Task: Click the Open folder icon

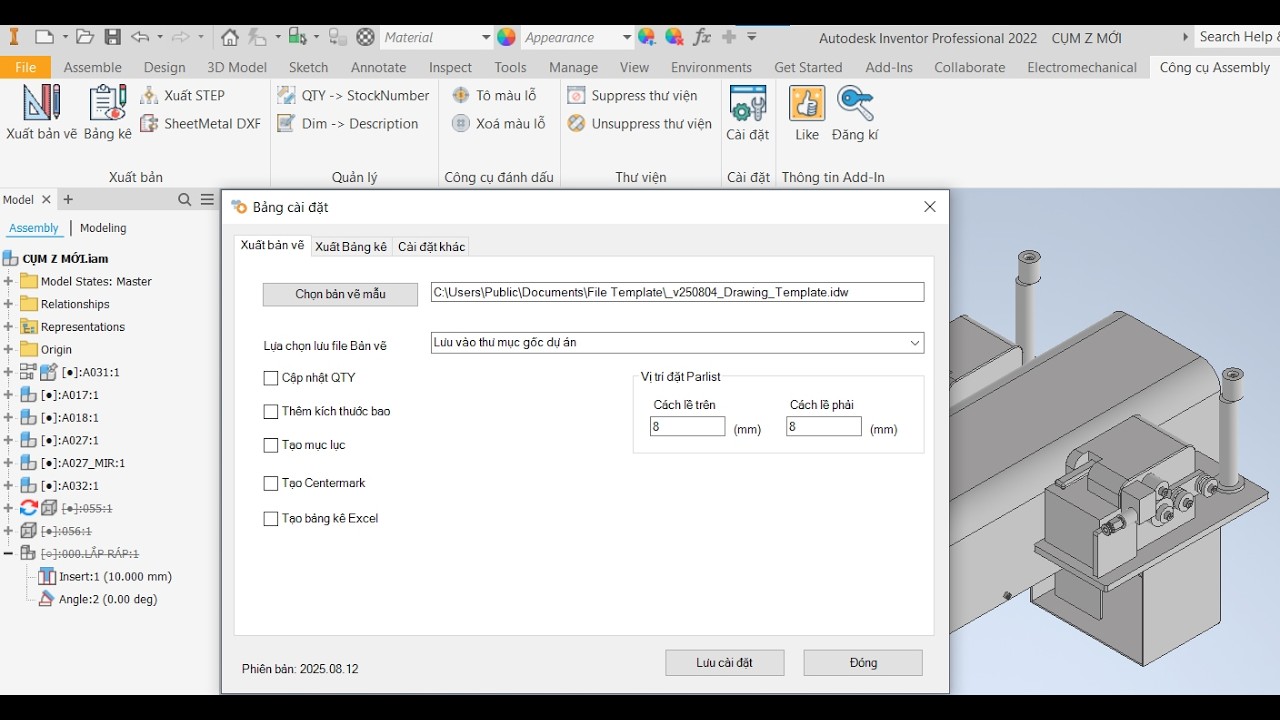Action: pos(85,37)
